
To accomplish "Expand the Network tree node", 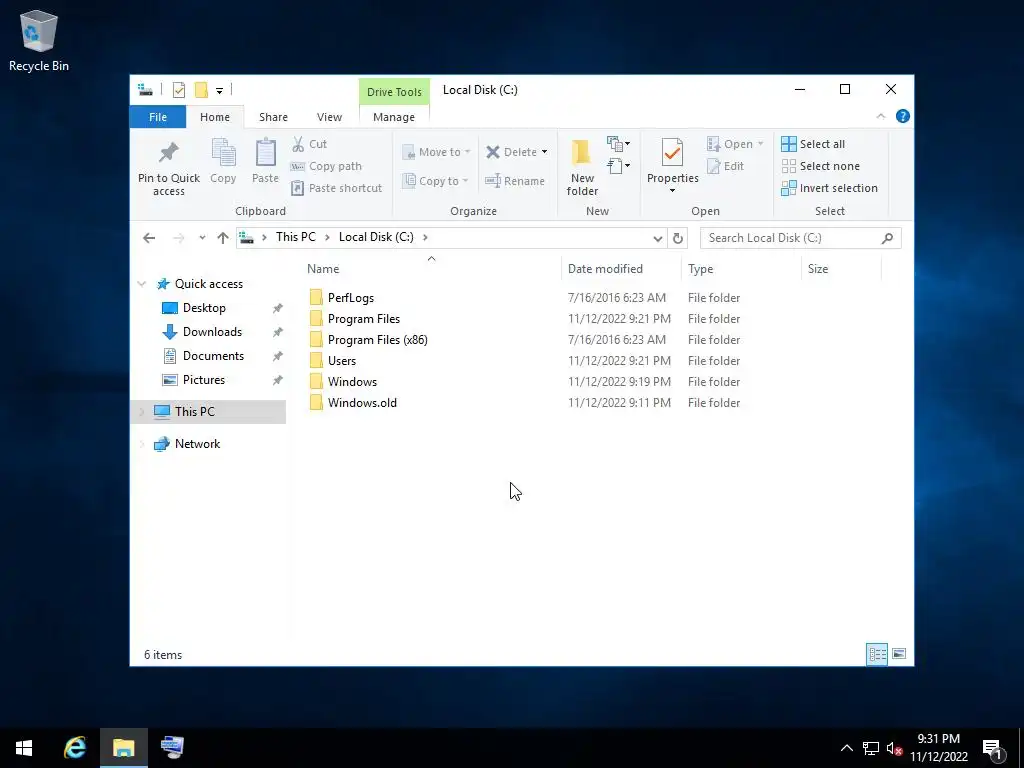I will point(142,444).
